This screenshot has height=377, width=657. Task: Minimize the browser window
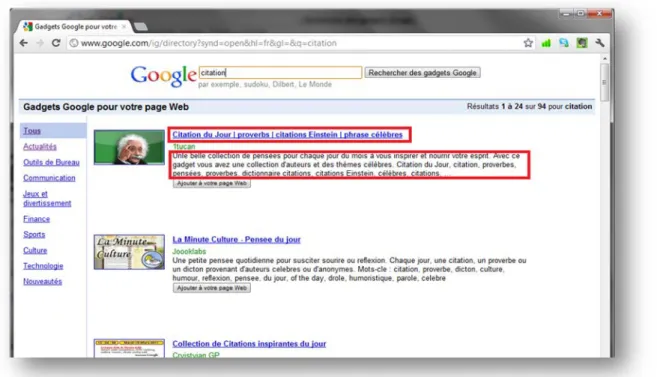pos(566,14)
